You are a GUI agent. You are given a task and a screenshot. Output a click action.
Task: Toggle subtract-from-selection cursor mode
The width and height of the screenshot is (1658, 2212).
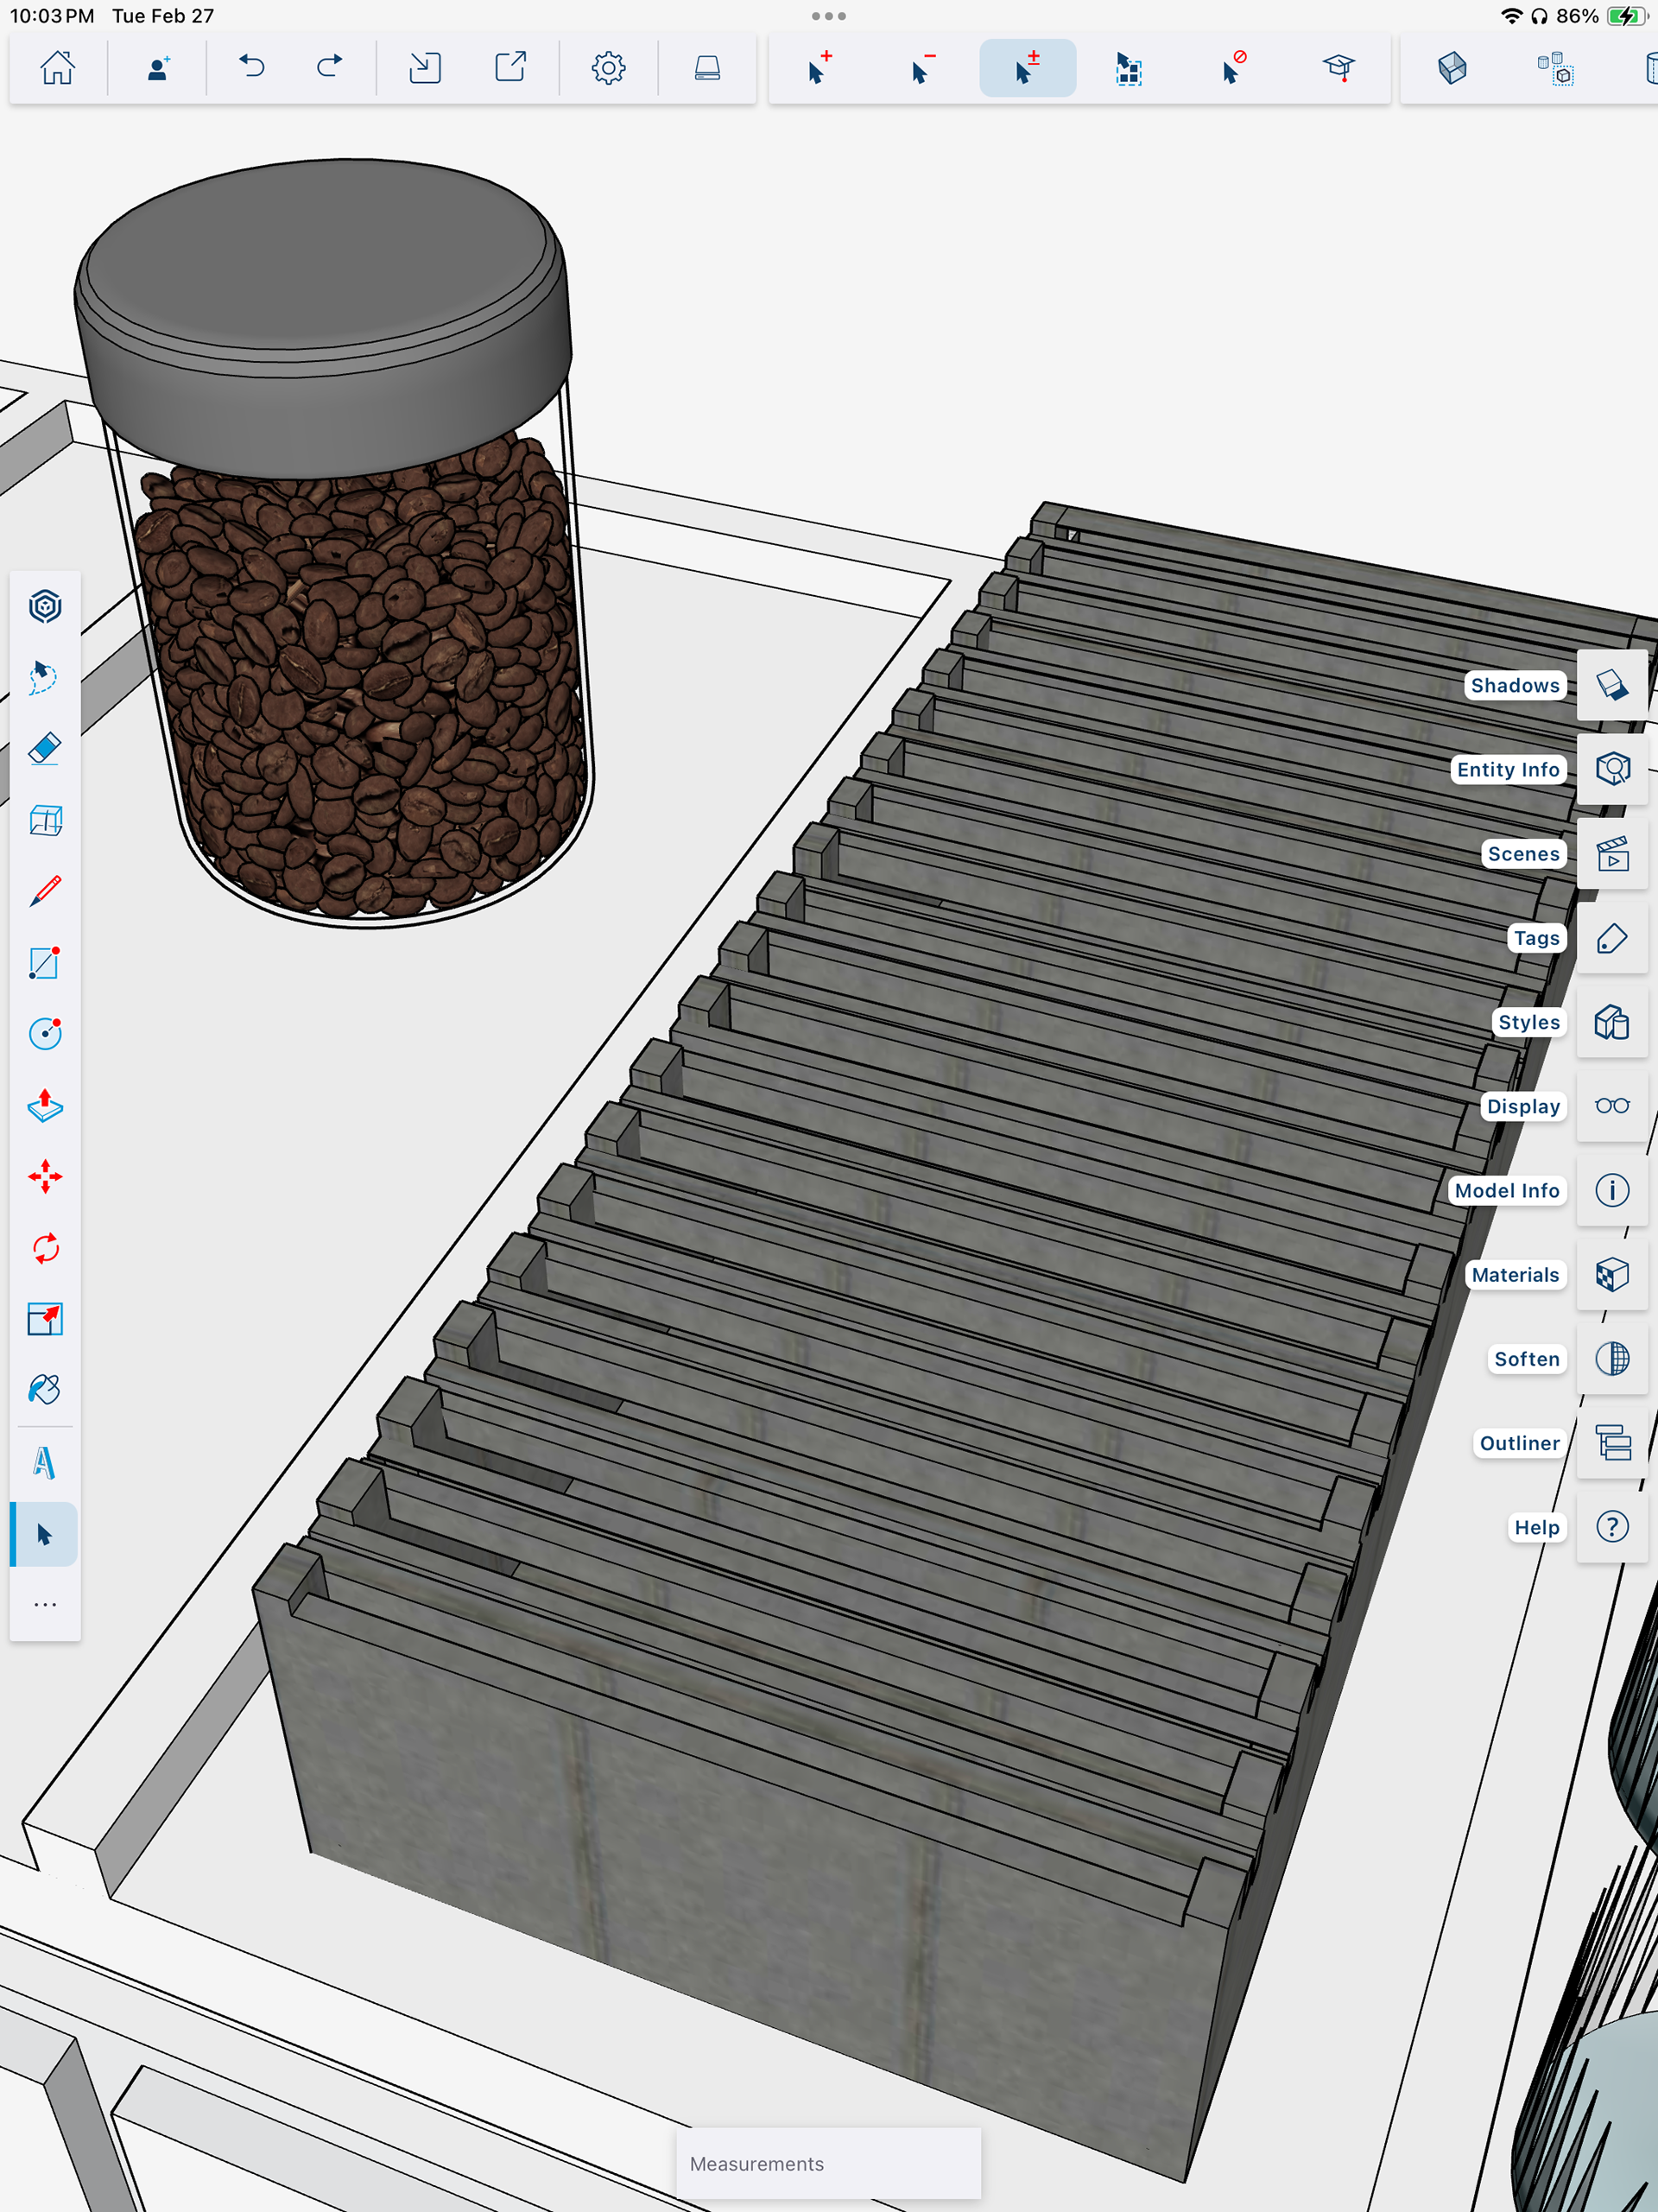point(923,68)
